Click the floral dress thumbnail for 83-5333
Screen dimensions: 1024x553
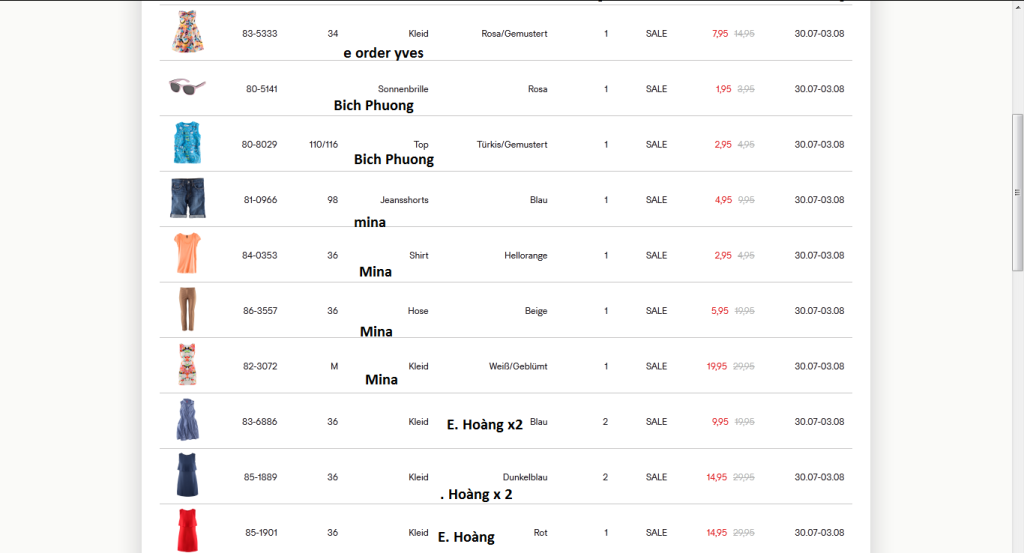pos(187,32)
